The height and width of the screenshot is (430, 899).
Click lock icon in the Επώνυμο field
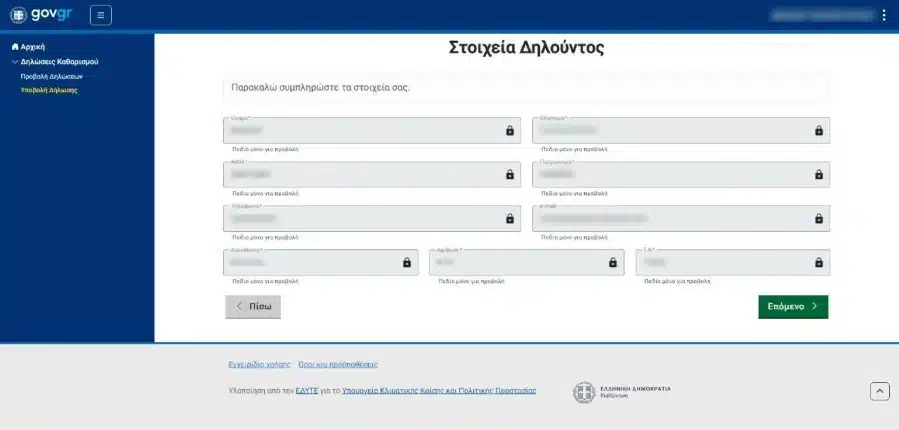[x=818, y=131]
